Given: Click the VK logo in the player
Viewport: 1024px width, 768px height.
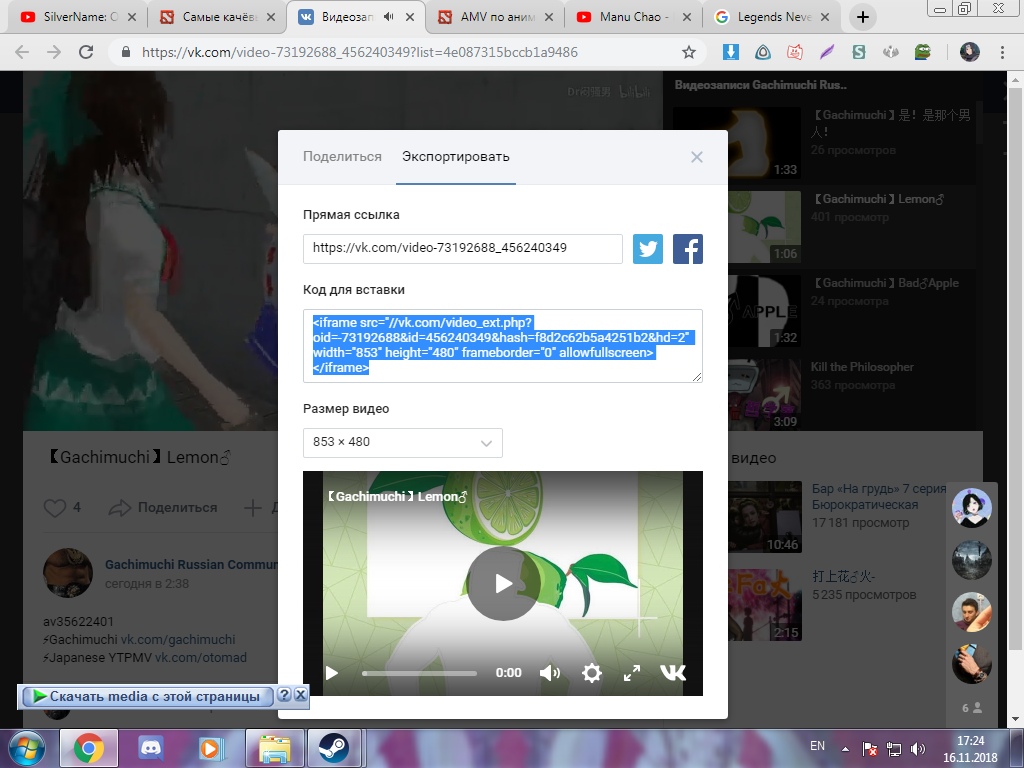Looking at the screenshot, I should pyautogui.click(x=673, y=673).
